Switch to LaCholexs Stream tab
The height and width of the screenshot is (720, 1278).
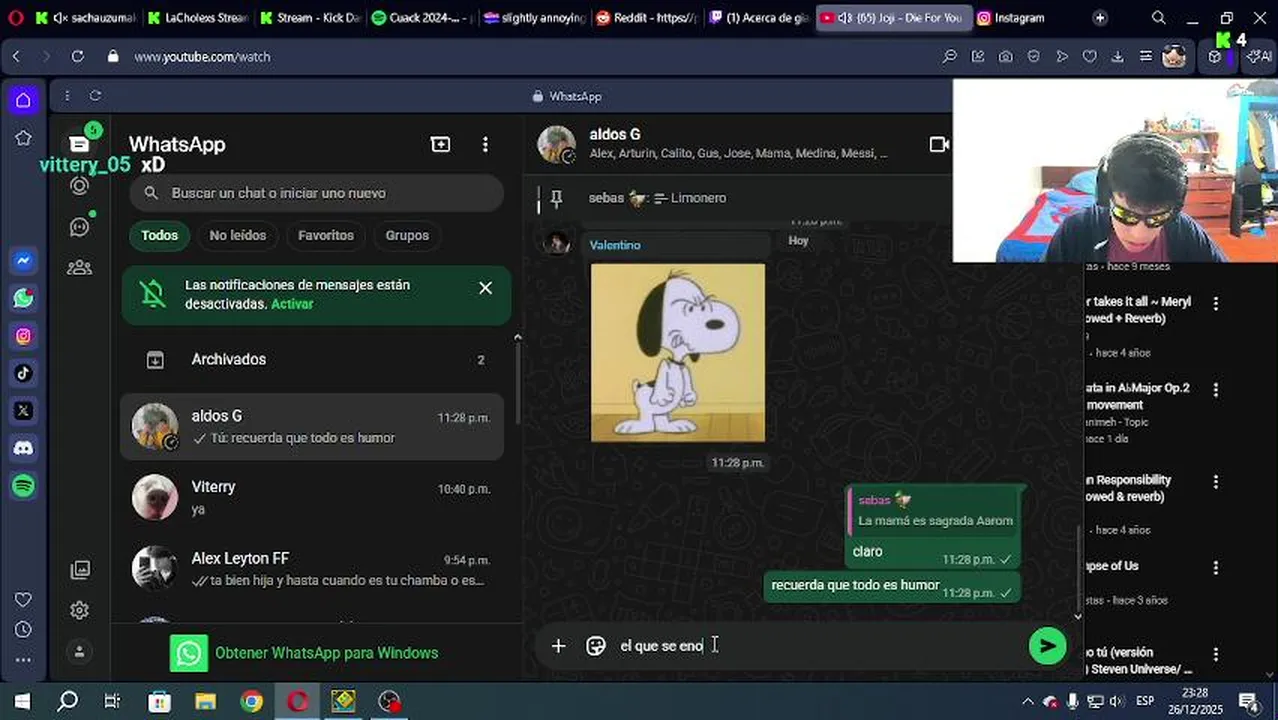click(198, 18)
